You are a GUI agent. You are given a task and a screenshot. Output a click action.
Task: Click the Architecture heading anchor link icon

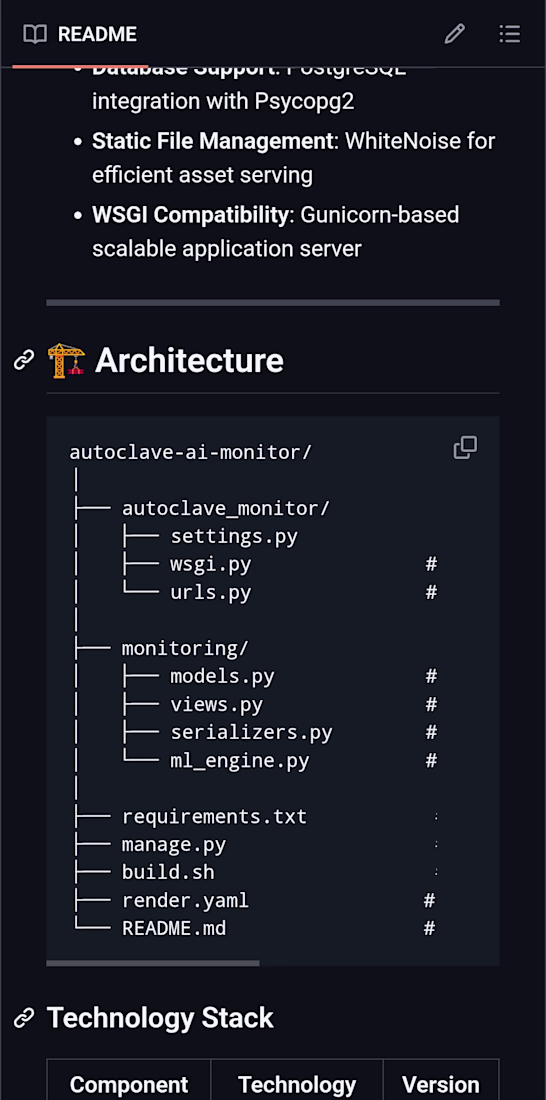25,361
